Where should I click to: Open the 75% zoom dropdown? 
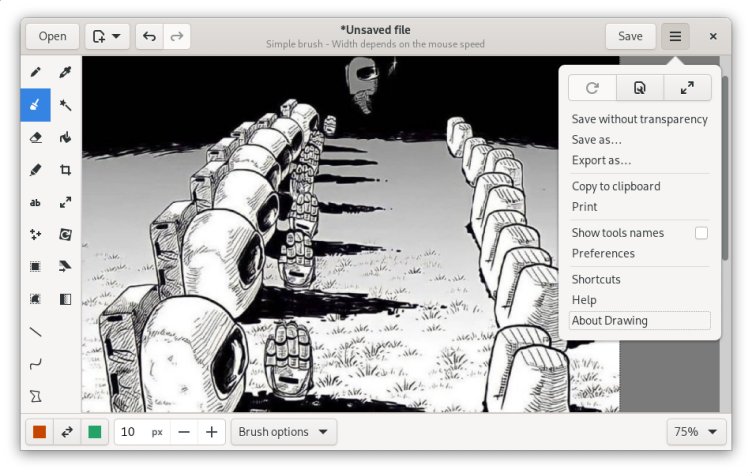pos(697,432)
